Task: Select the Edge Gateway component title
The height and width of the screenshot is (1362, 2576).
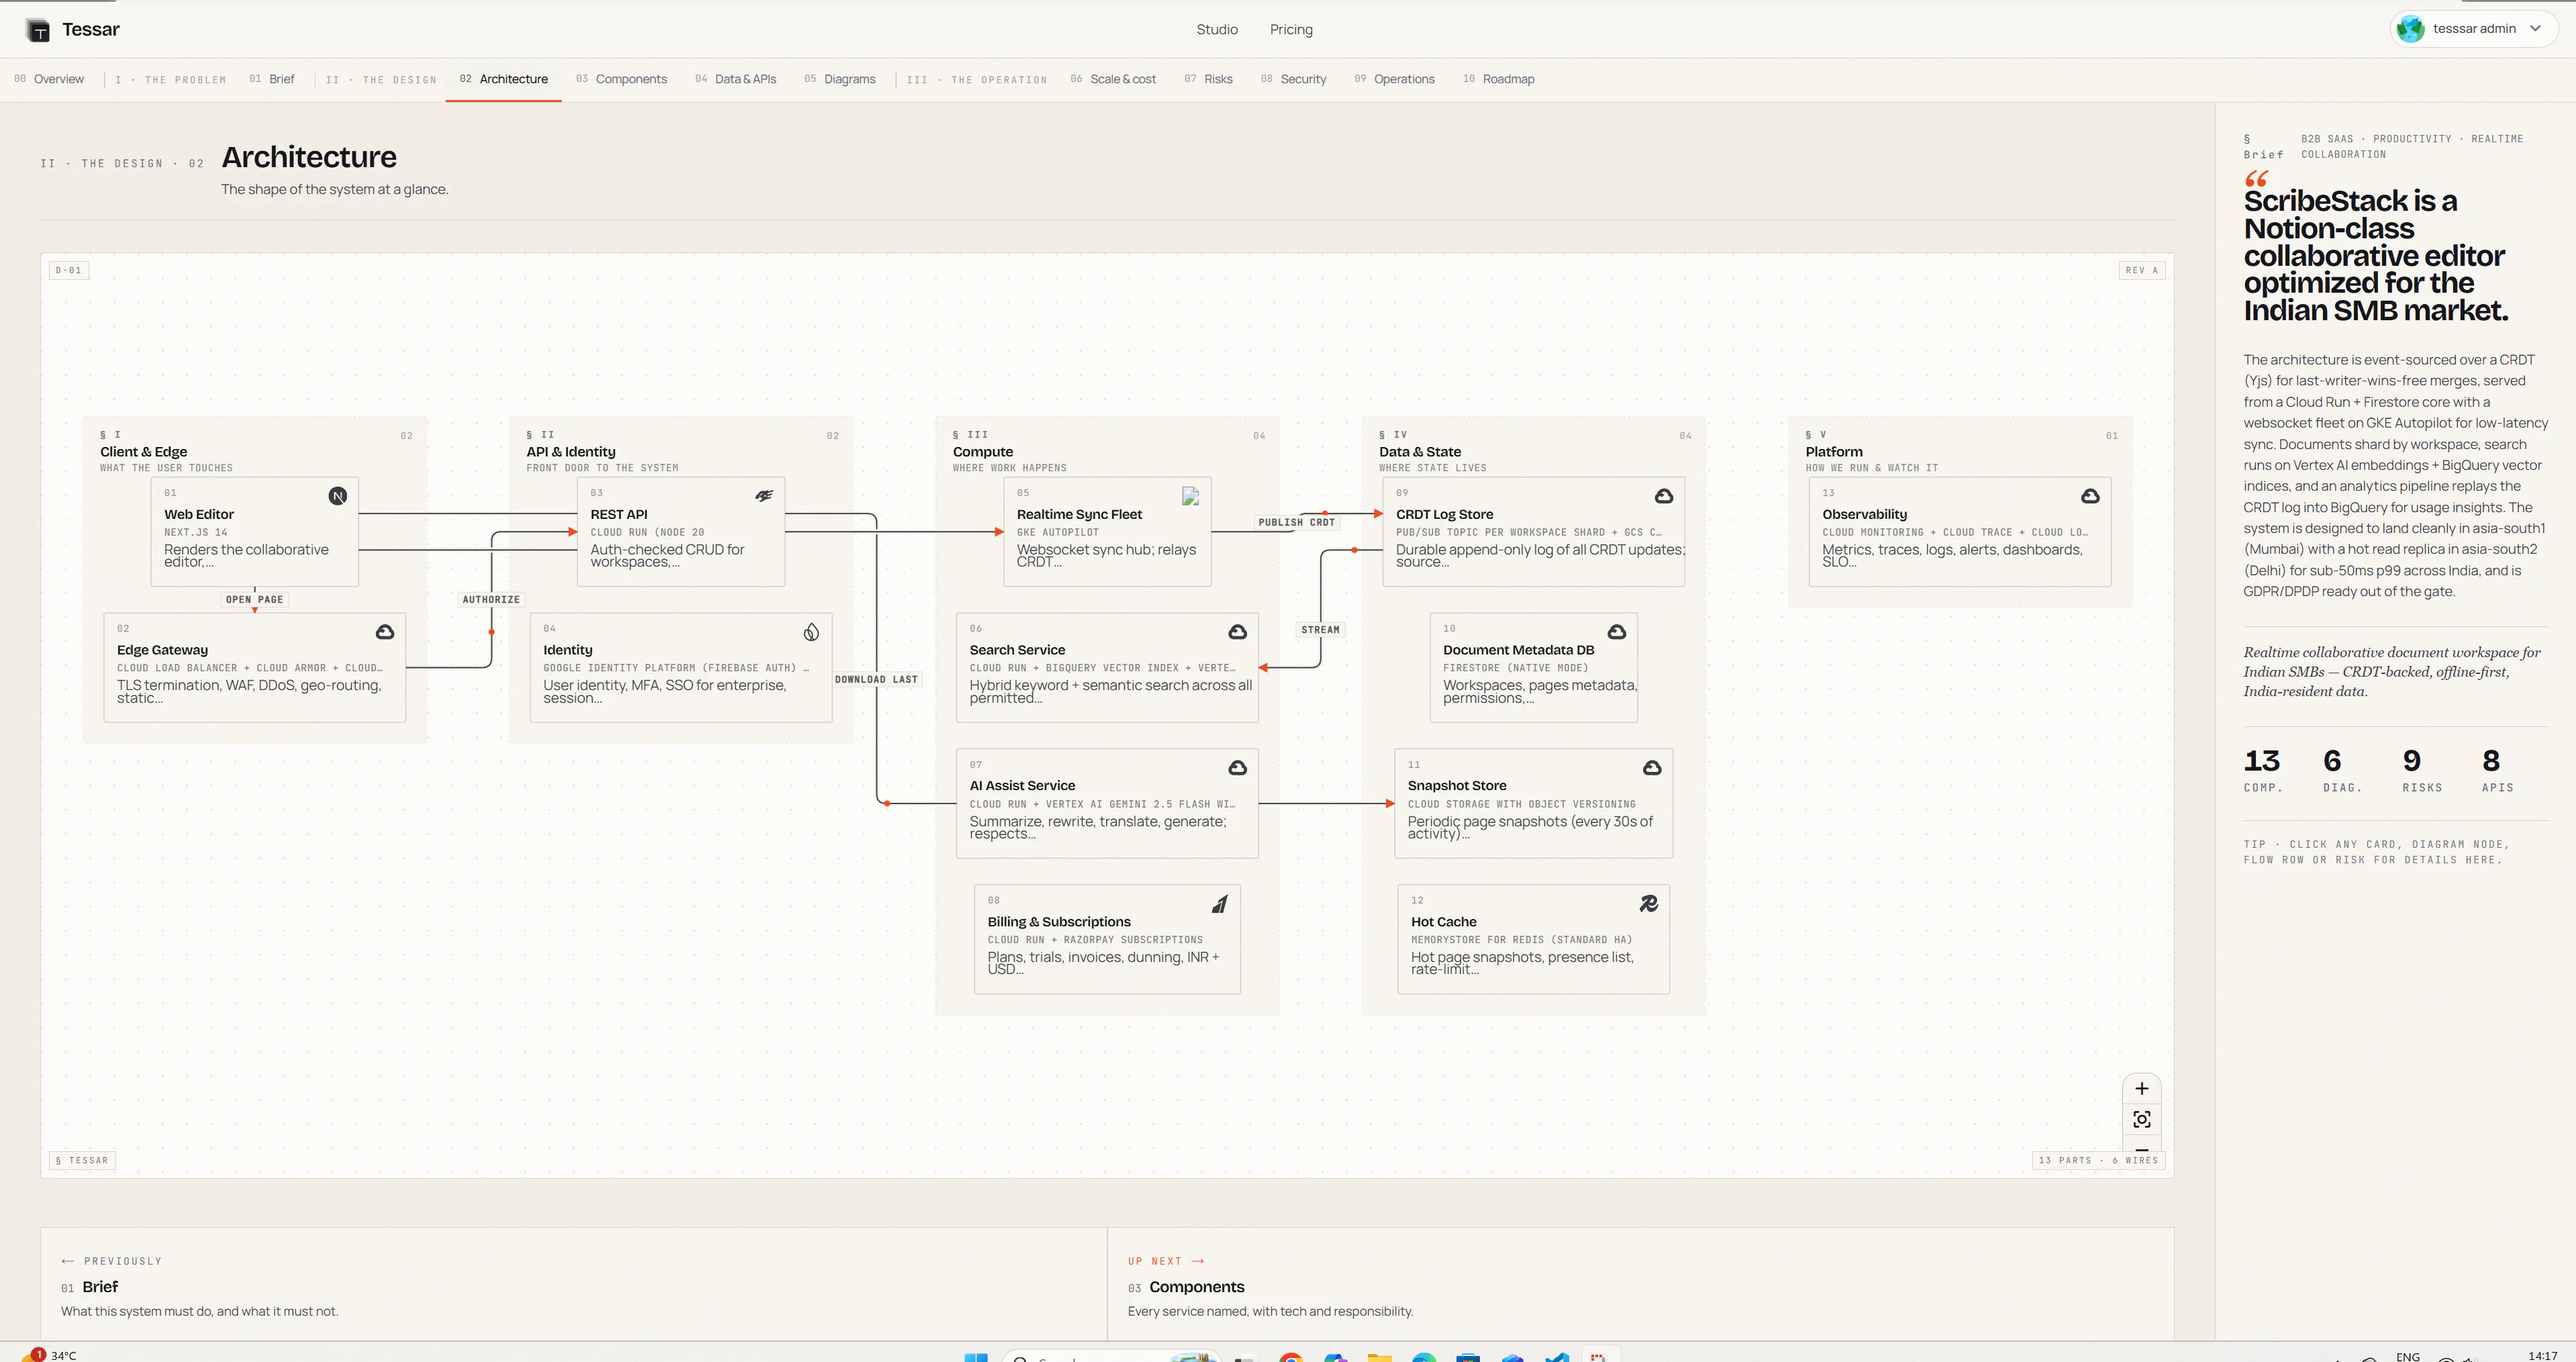Action: tap(162, 650)
